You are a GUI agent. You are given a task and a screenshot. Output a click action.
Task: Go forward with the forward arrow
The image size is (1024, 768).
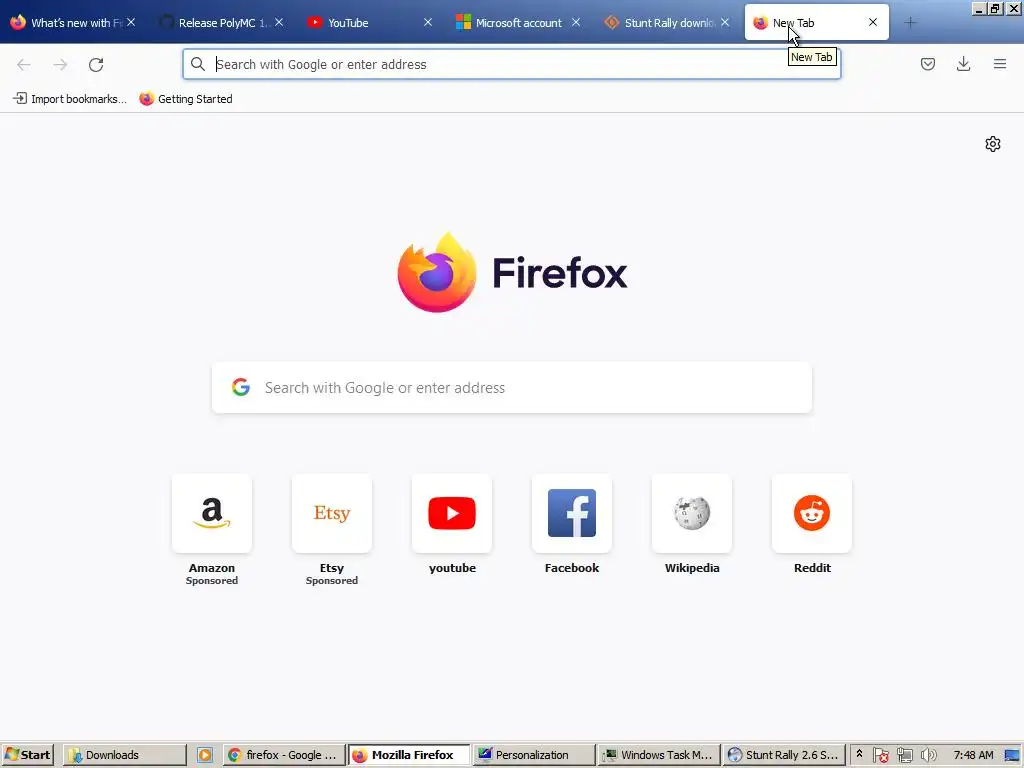coord(60,65)
